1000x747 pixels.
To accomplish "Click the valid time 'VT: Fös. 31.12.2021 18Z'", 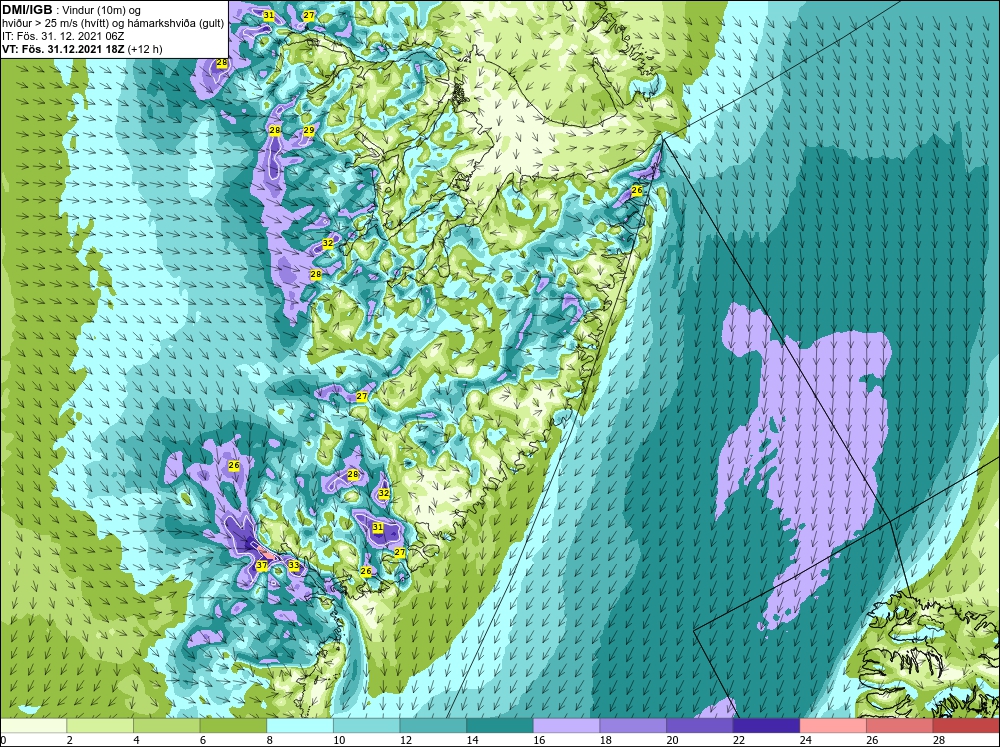I will pos(64,49).
